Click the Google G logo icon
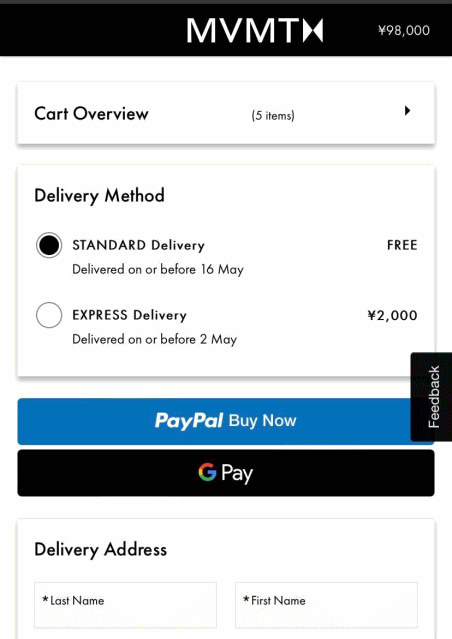 tap(207, 472)
